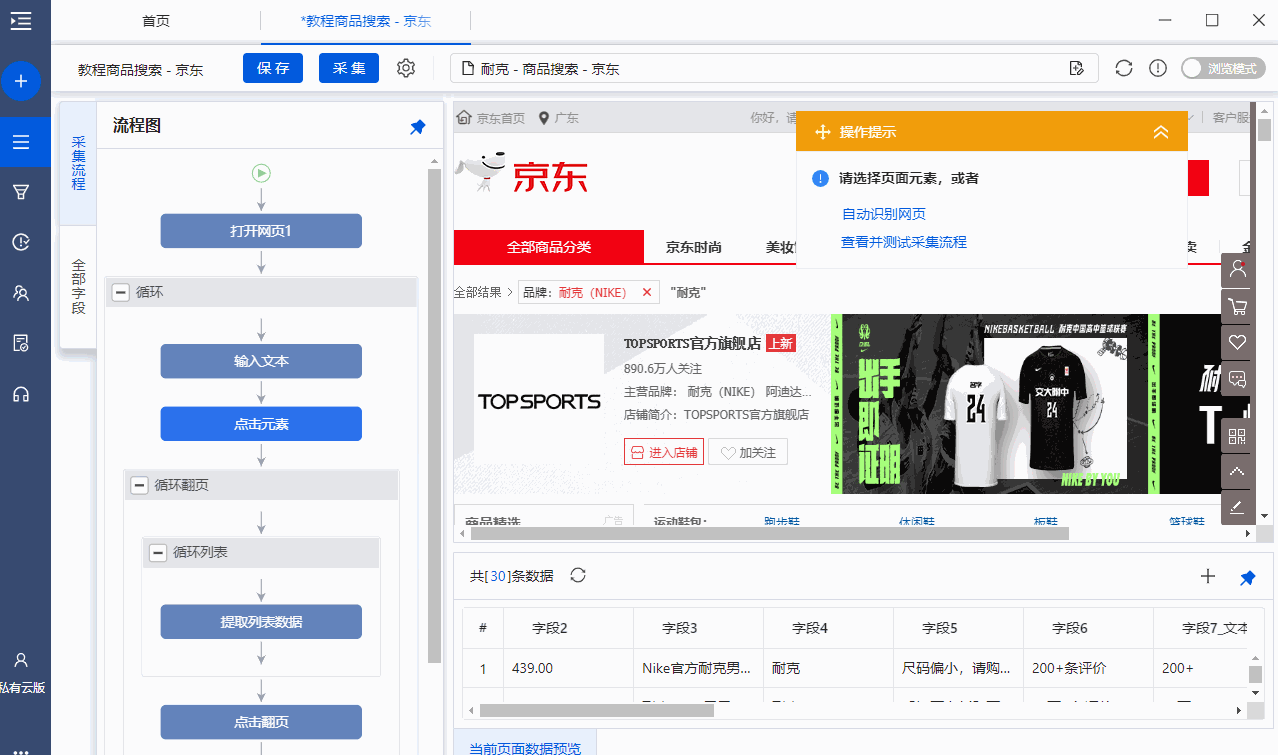1278x755 pixels.
Task: Open the 京东时尚 navigation item
Action: [x=694, y=247]
